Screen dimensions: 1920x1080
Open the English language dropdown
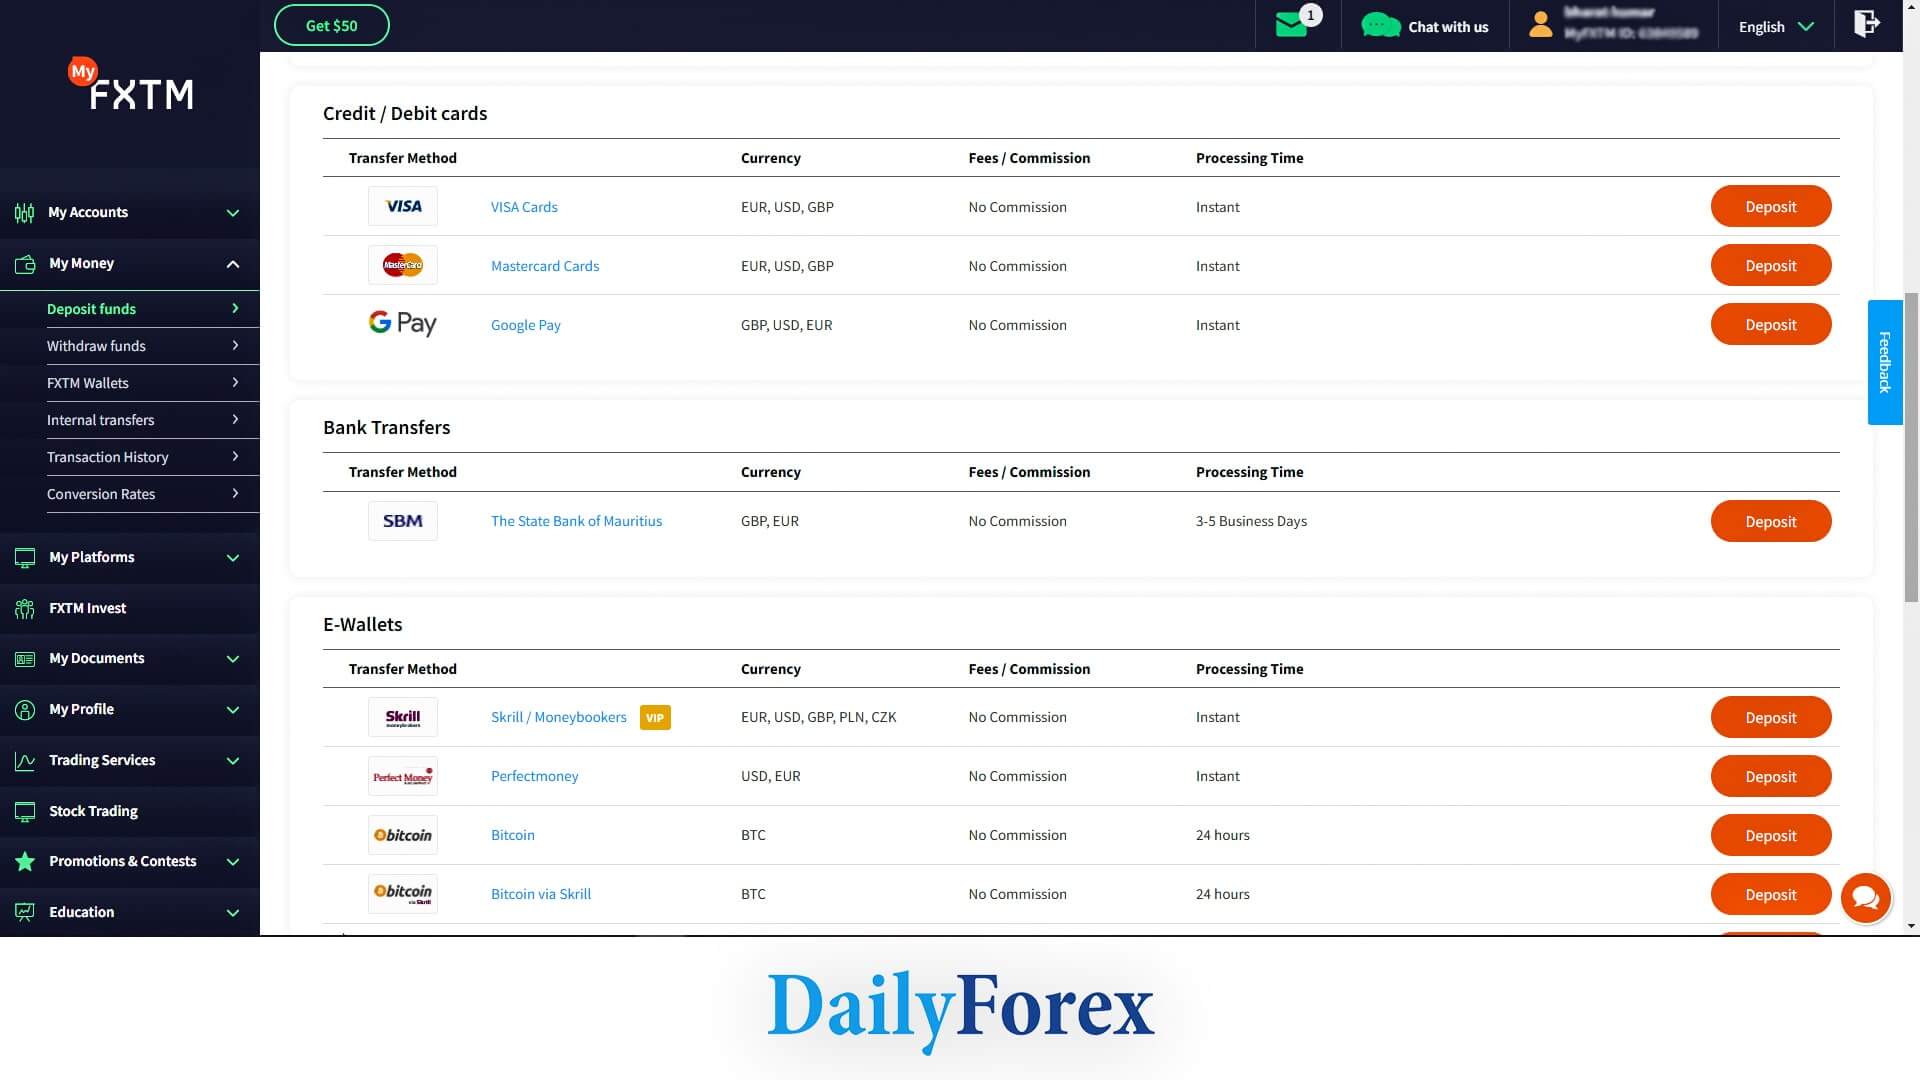pos(1776,26)
